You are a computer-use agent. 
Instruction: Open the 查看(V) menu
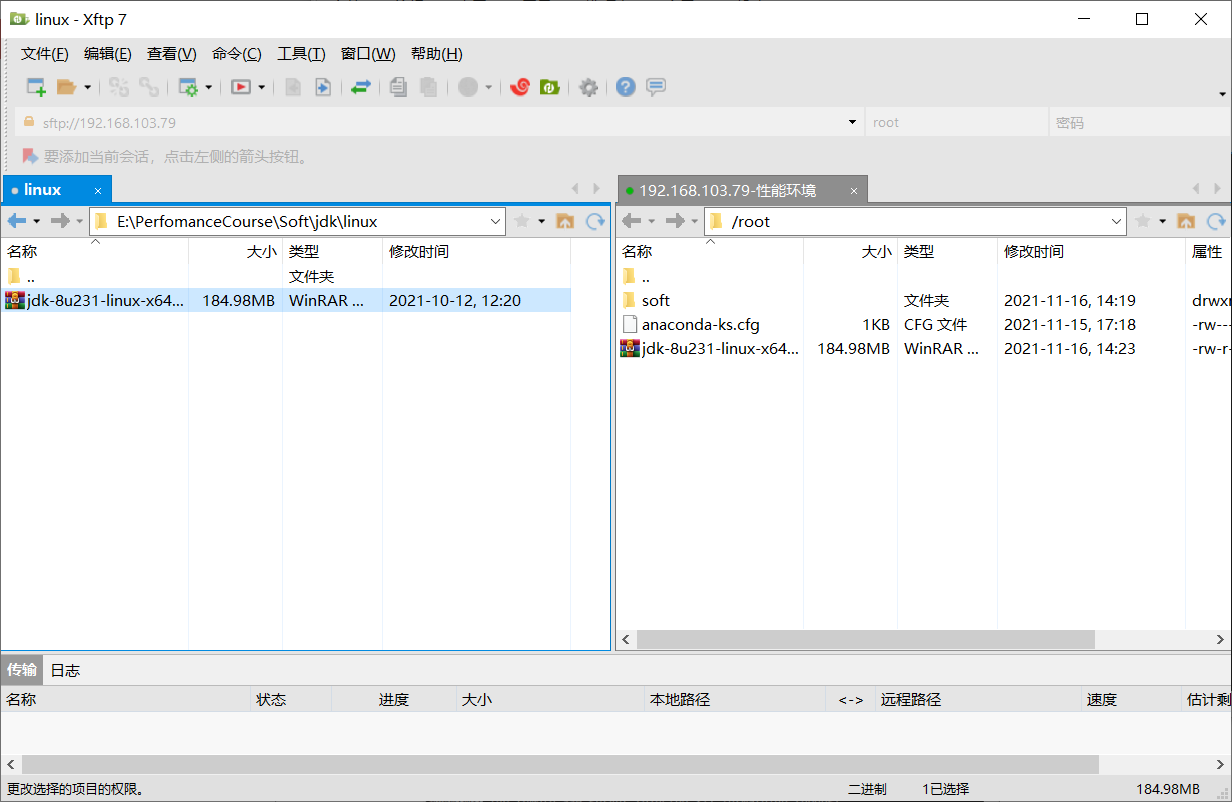172,54
